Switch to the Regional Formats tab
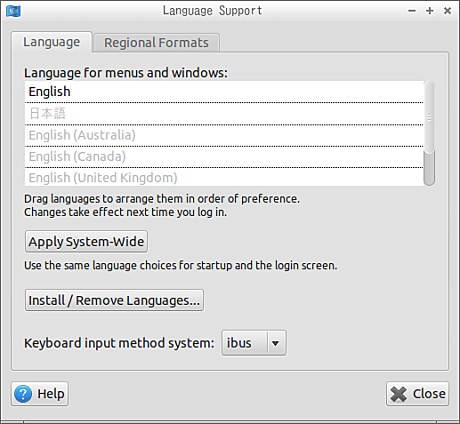 pyautogui.click(x=156, y=43)
